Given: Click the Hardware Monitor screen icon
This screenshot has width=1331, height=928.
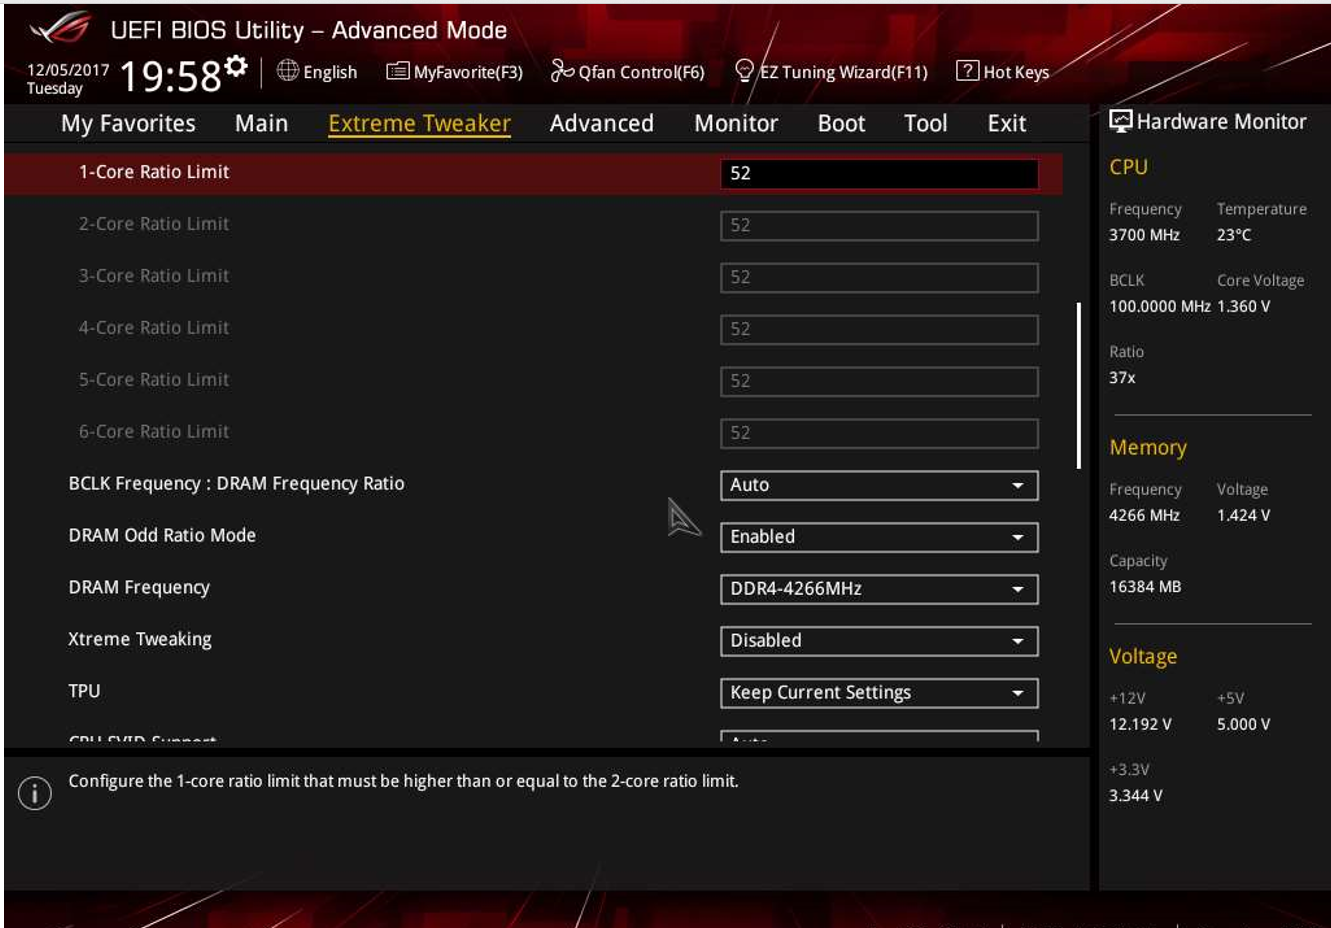Looking at the screenshot, I should point(1121,121).
